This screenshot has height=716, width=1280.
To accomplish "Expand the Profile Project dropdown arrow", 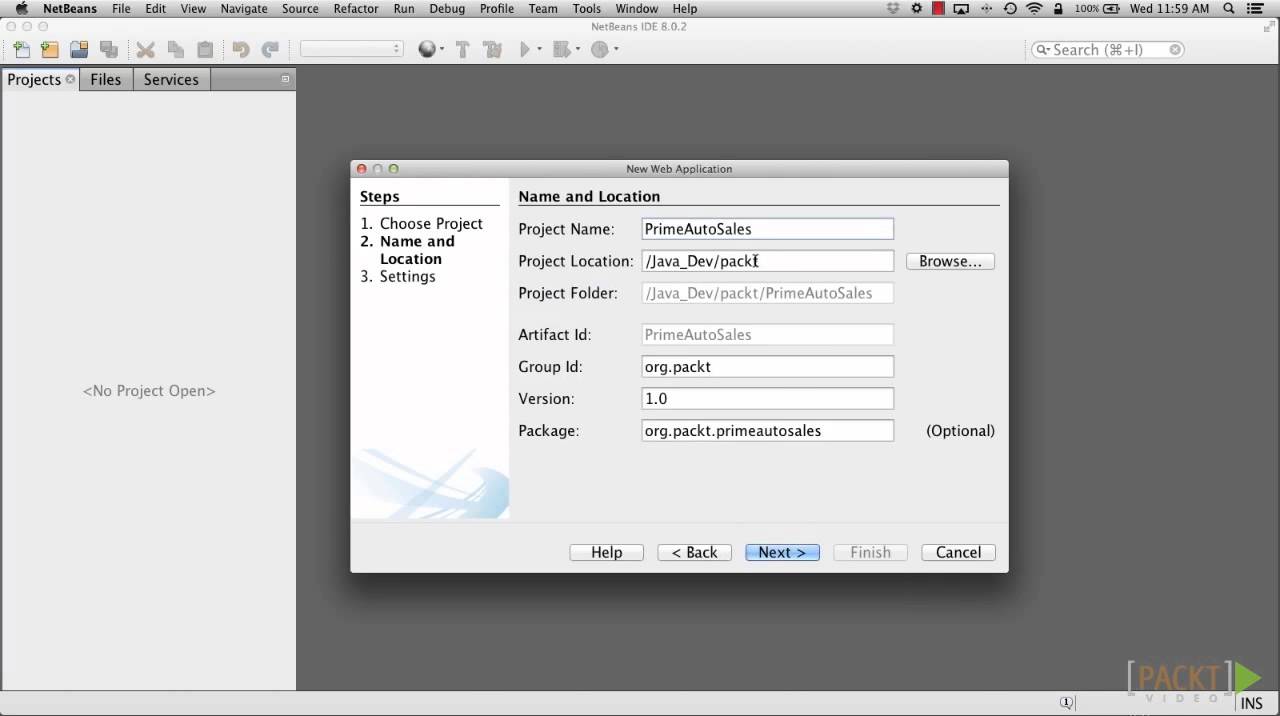I will tap(616, 49).
